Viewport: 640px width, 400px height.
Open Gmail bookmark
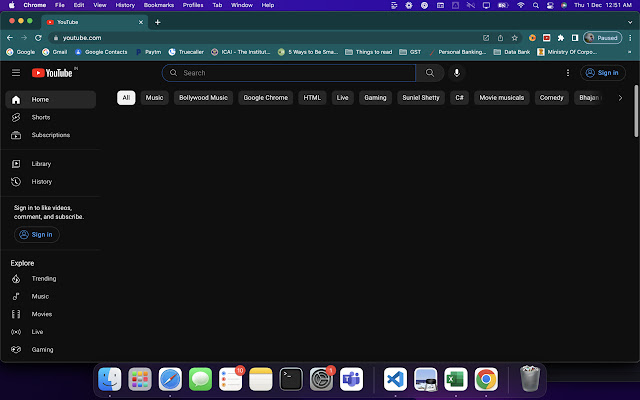pos(55,52)
